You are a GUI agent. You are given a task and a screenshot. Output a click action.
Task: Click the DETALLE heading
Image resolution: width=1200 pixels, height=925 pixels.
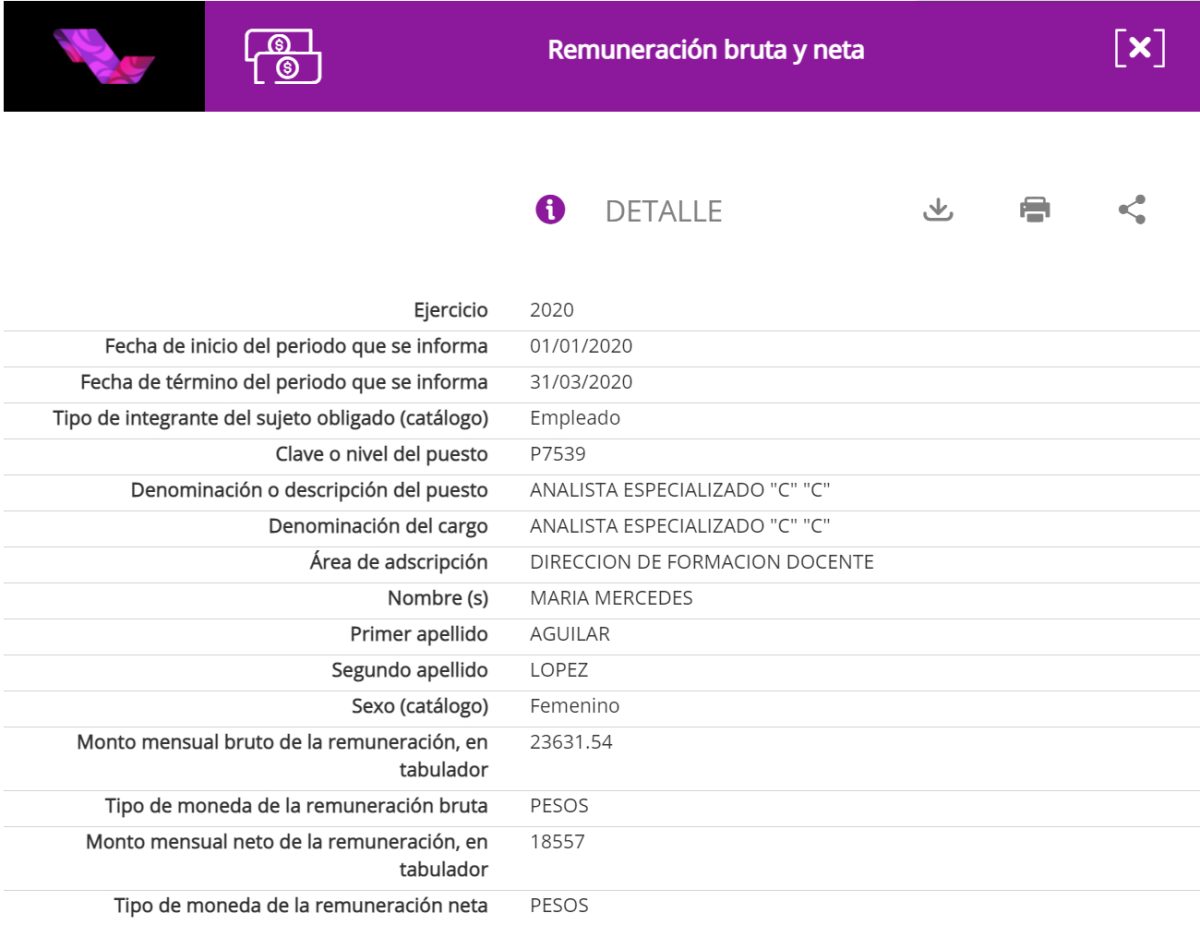tap(664, 211)
